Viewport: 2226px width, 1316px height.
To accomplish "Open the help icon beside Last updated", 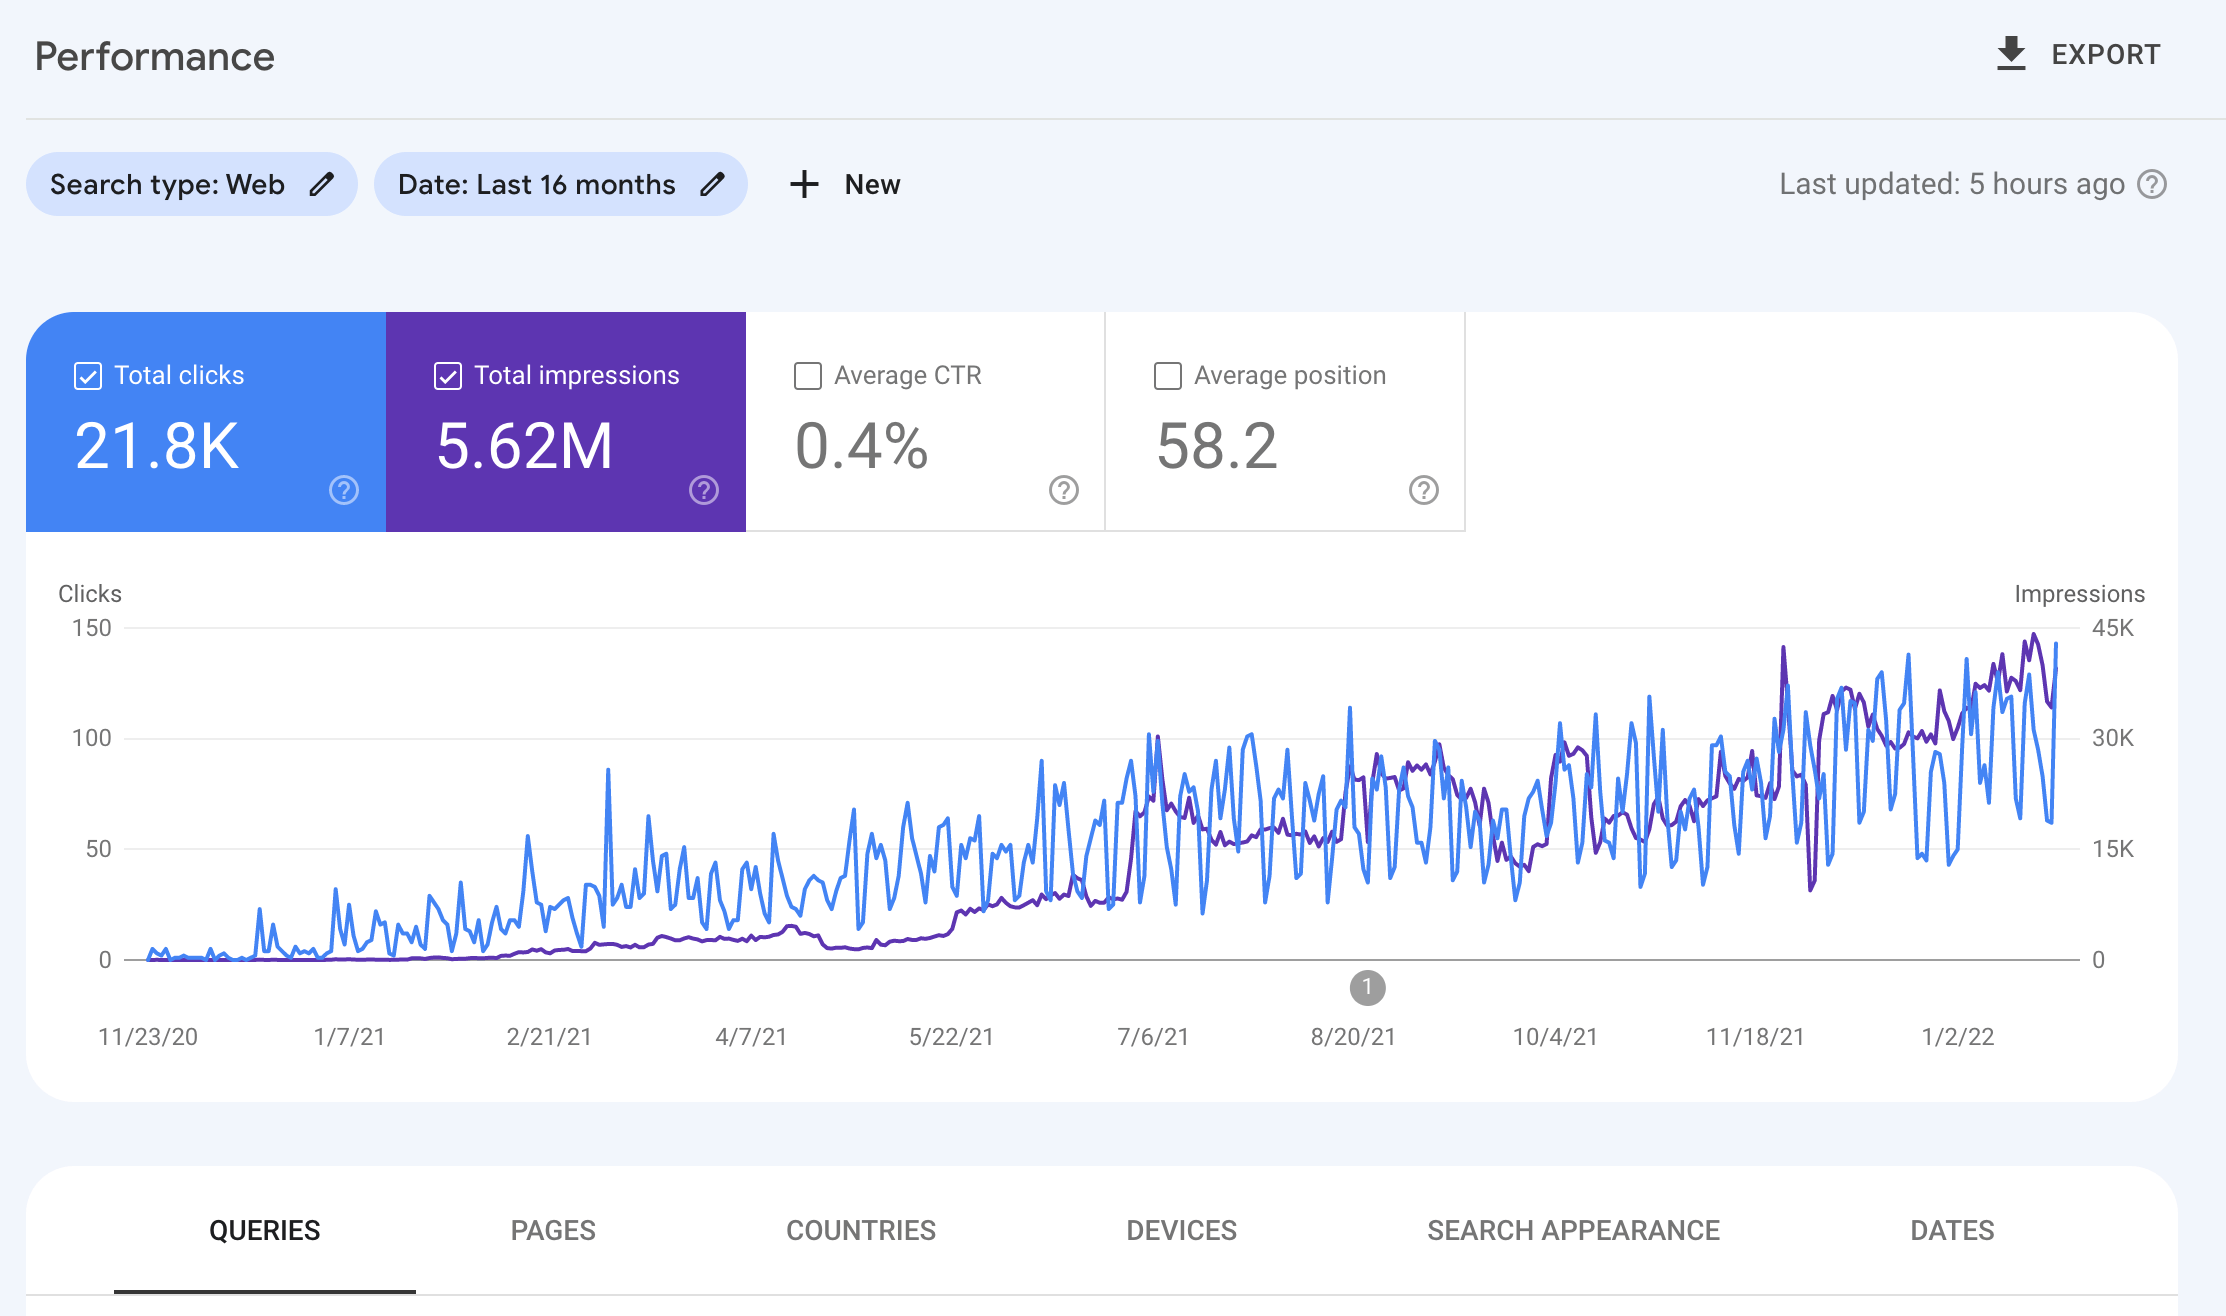I will 2154,184.
